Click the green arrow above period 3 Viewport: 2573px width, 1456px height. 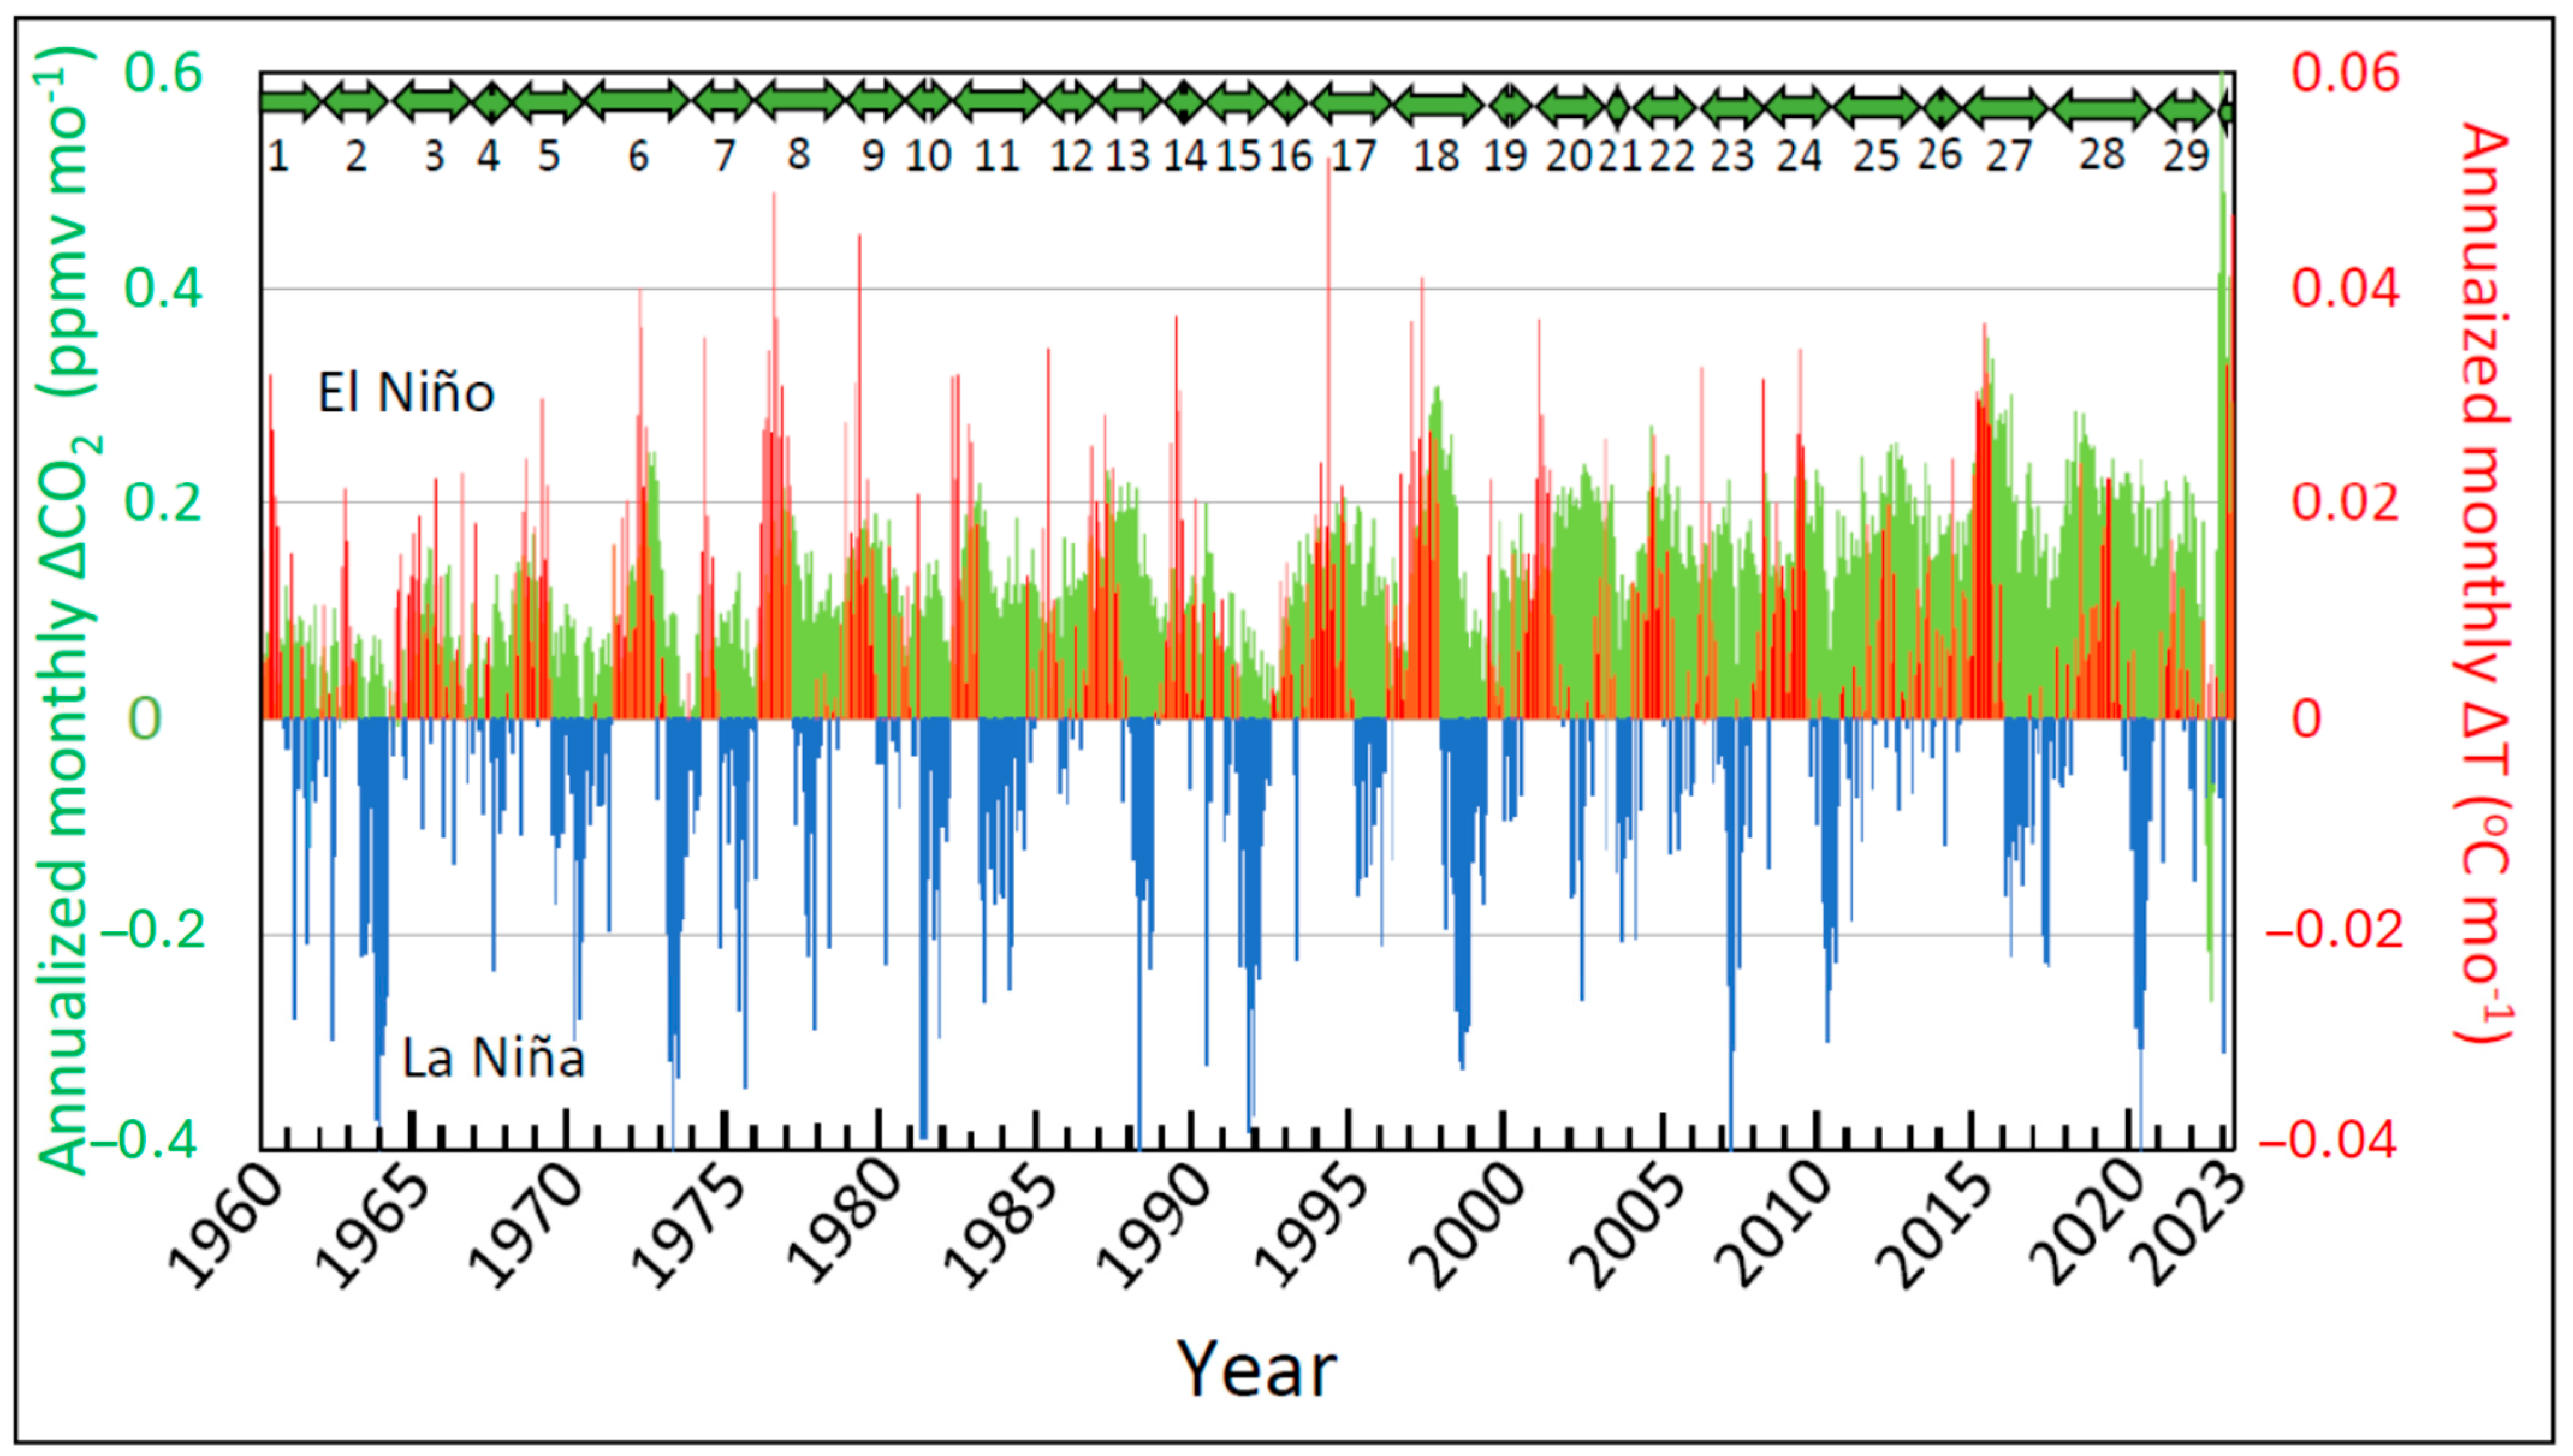click(432, 101)
